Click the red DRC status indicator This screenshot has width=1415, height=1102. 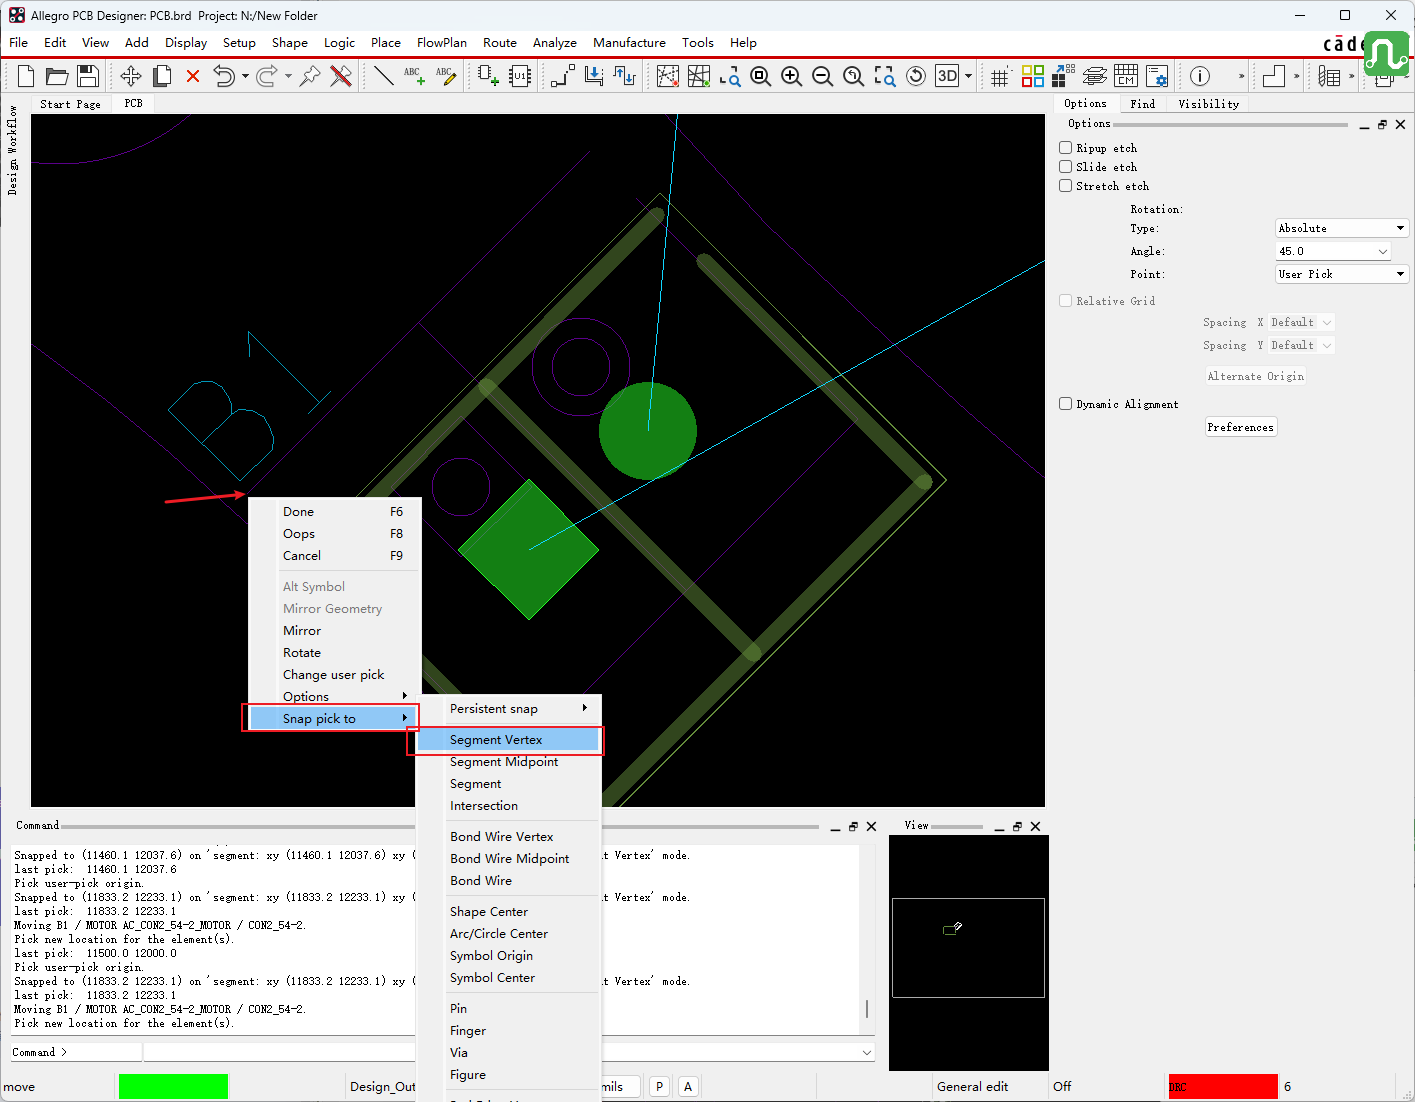[1223, 1087]
